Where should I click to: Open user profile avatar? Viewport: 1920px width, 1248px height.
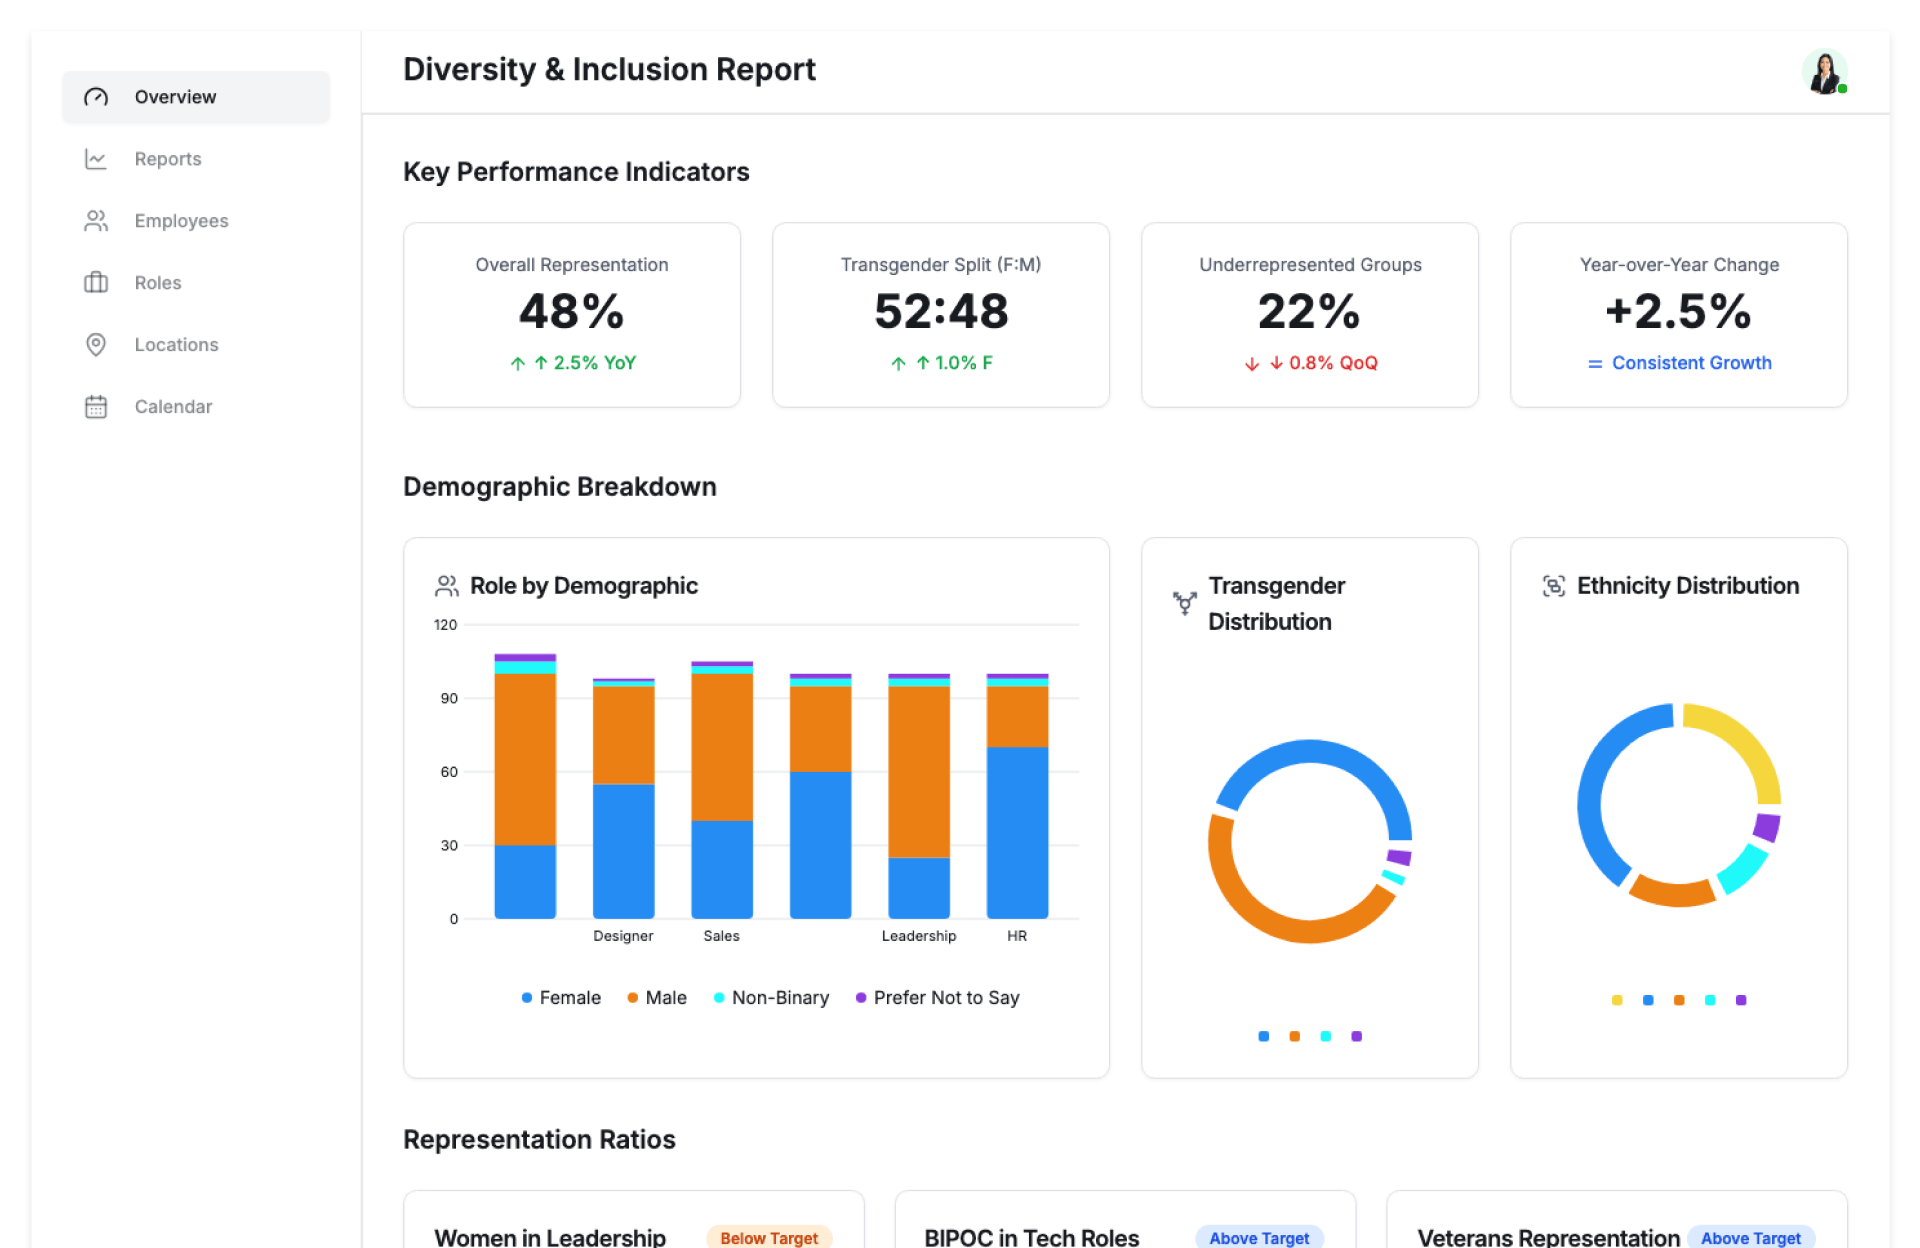[x=1824, y=72]
